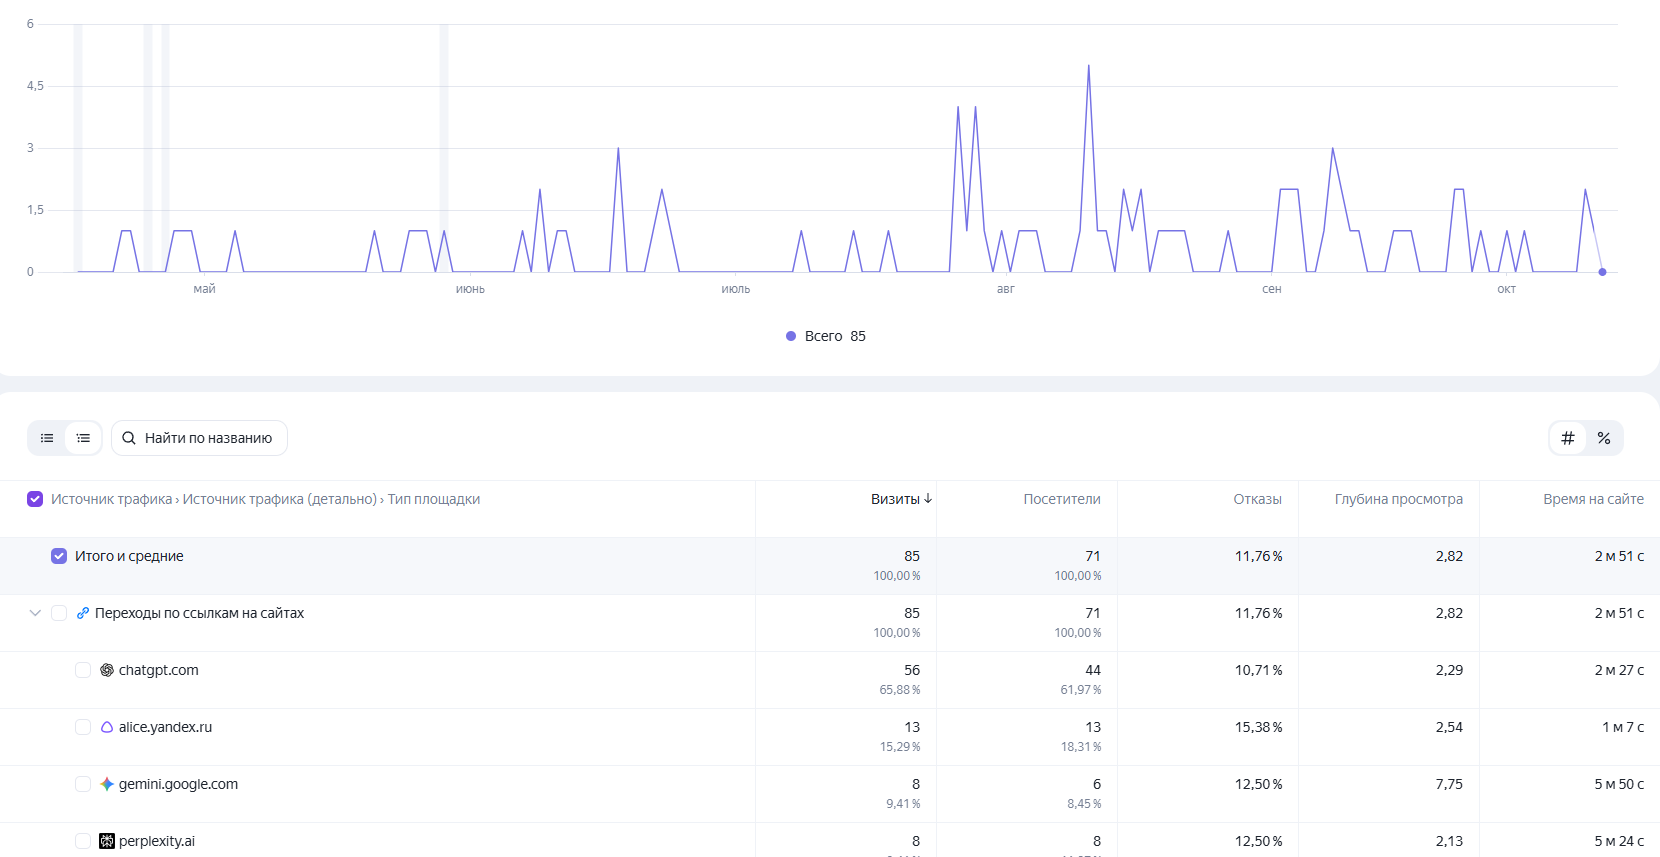Click the Источник трафика (детально) grouping label

click(x=280, y=499)
